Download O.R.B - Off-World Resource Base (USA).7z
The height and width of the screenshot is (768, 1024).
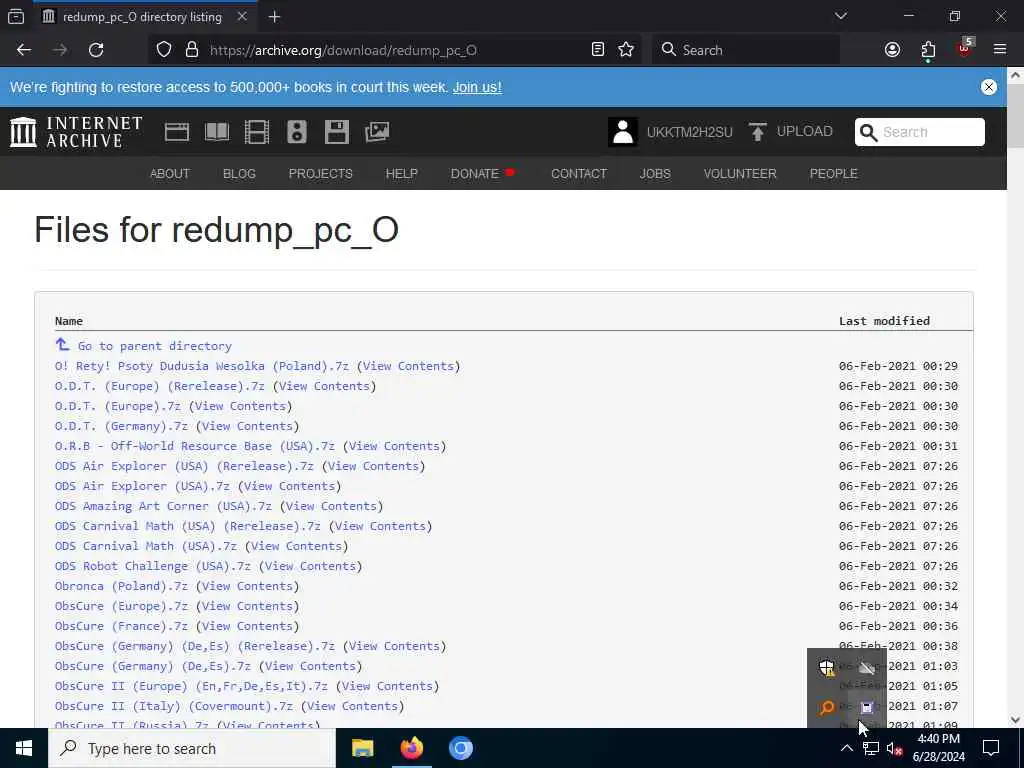click(x=195, y=446)
